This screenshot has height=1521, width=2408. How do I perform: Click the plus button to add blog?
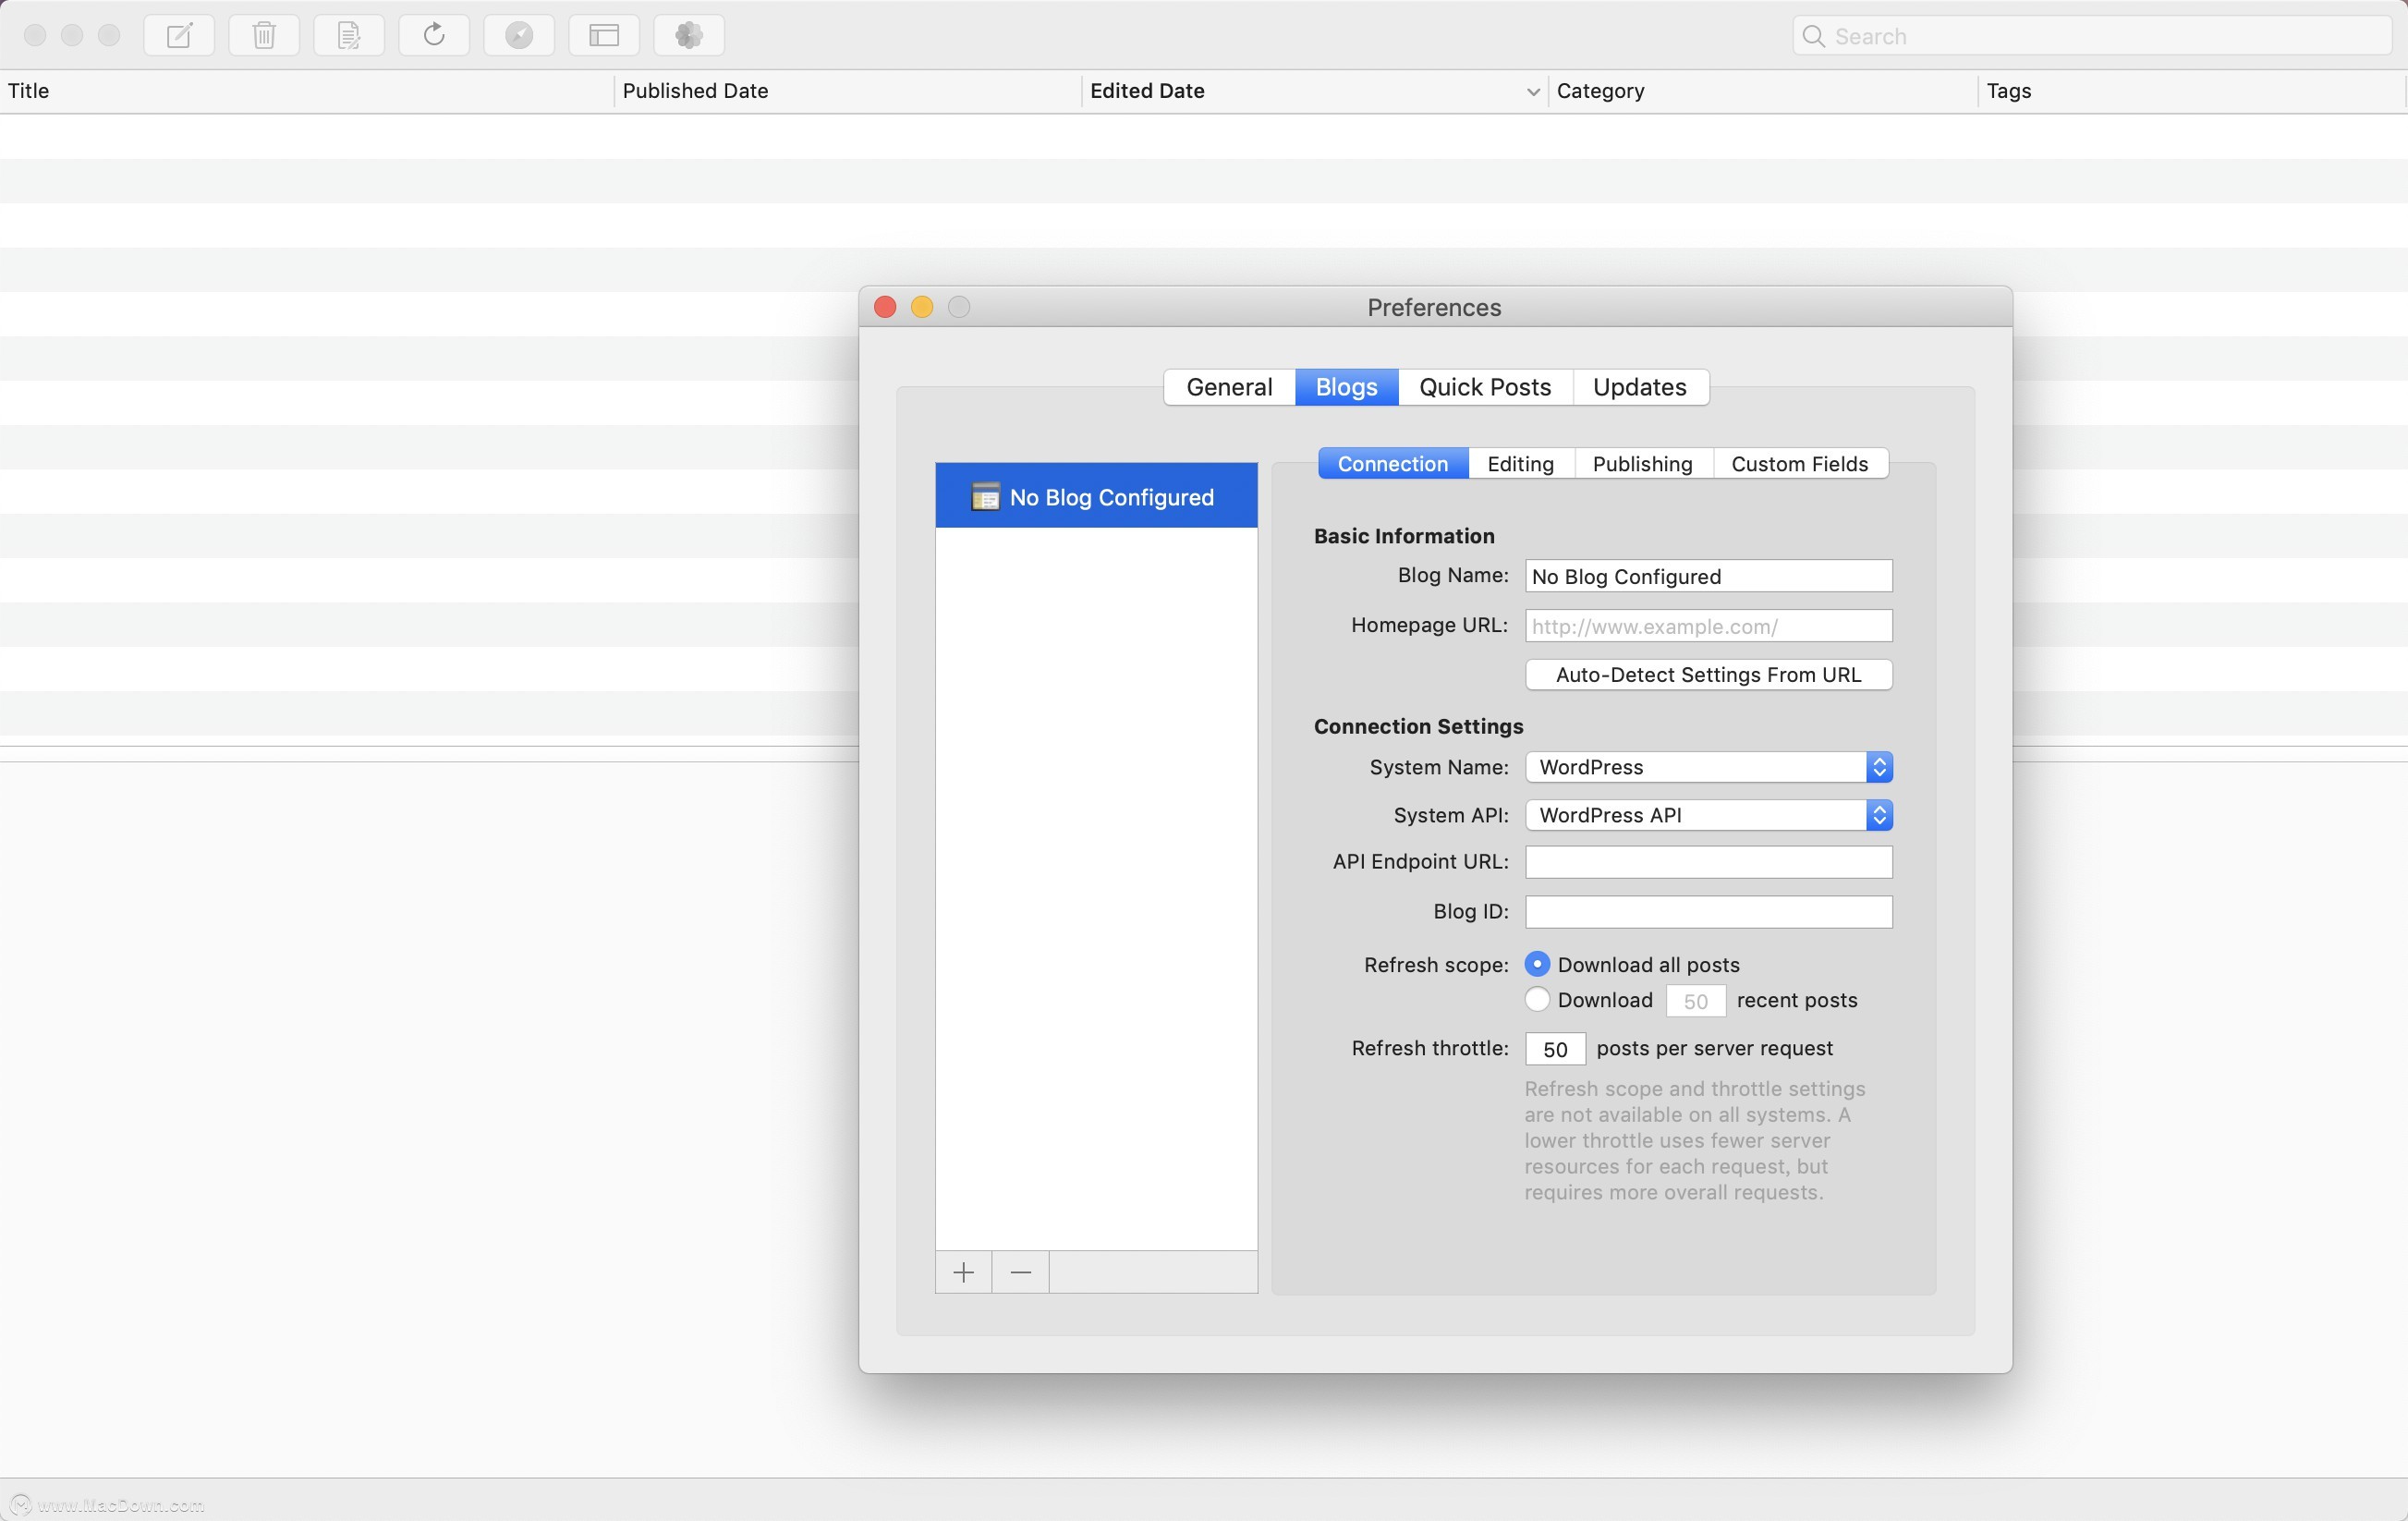(x=964, y=1272)
